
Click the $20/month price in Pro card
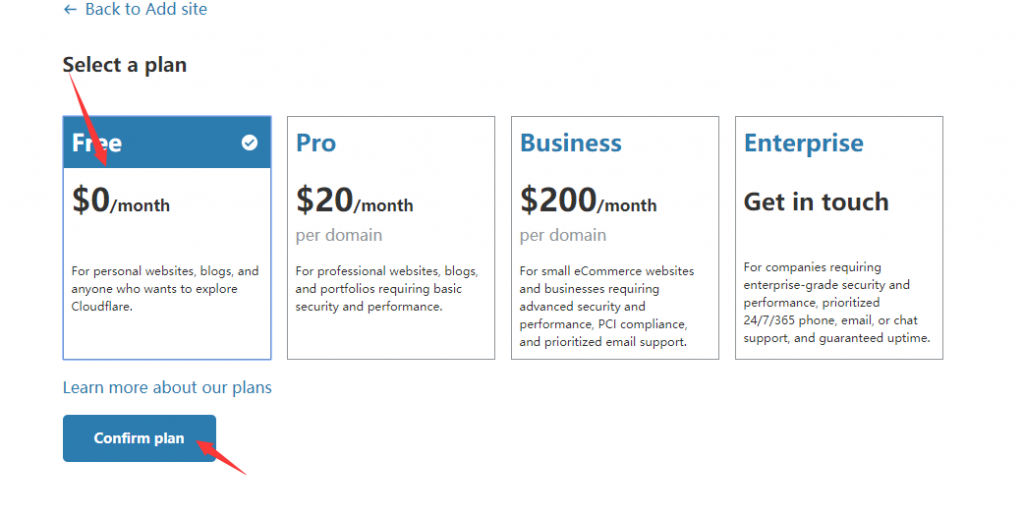[355, 200]
